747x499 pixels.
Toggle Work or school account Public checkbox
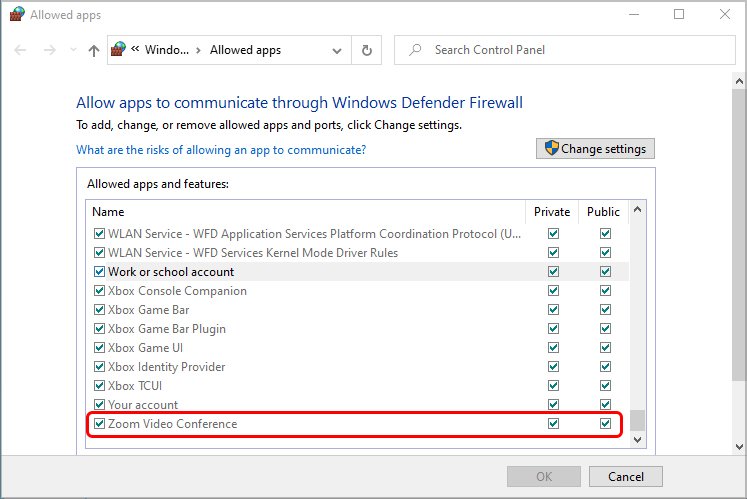click(605, 272)
